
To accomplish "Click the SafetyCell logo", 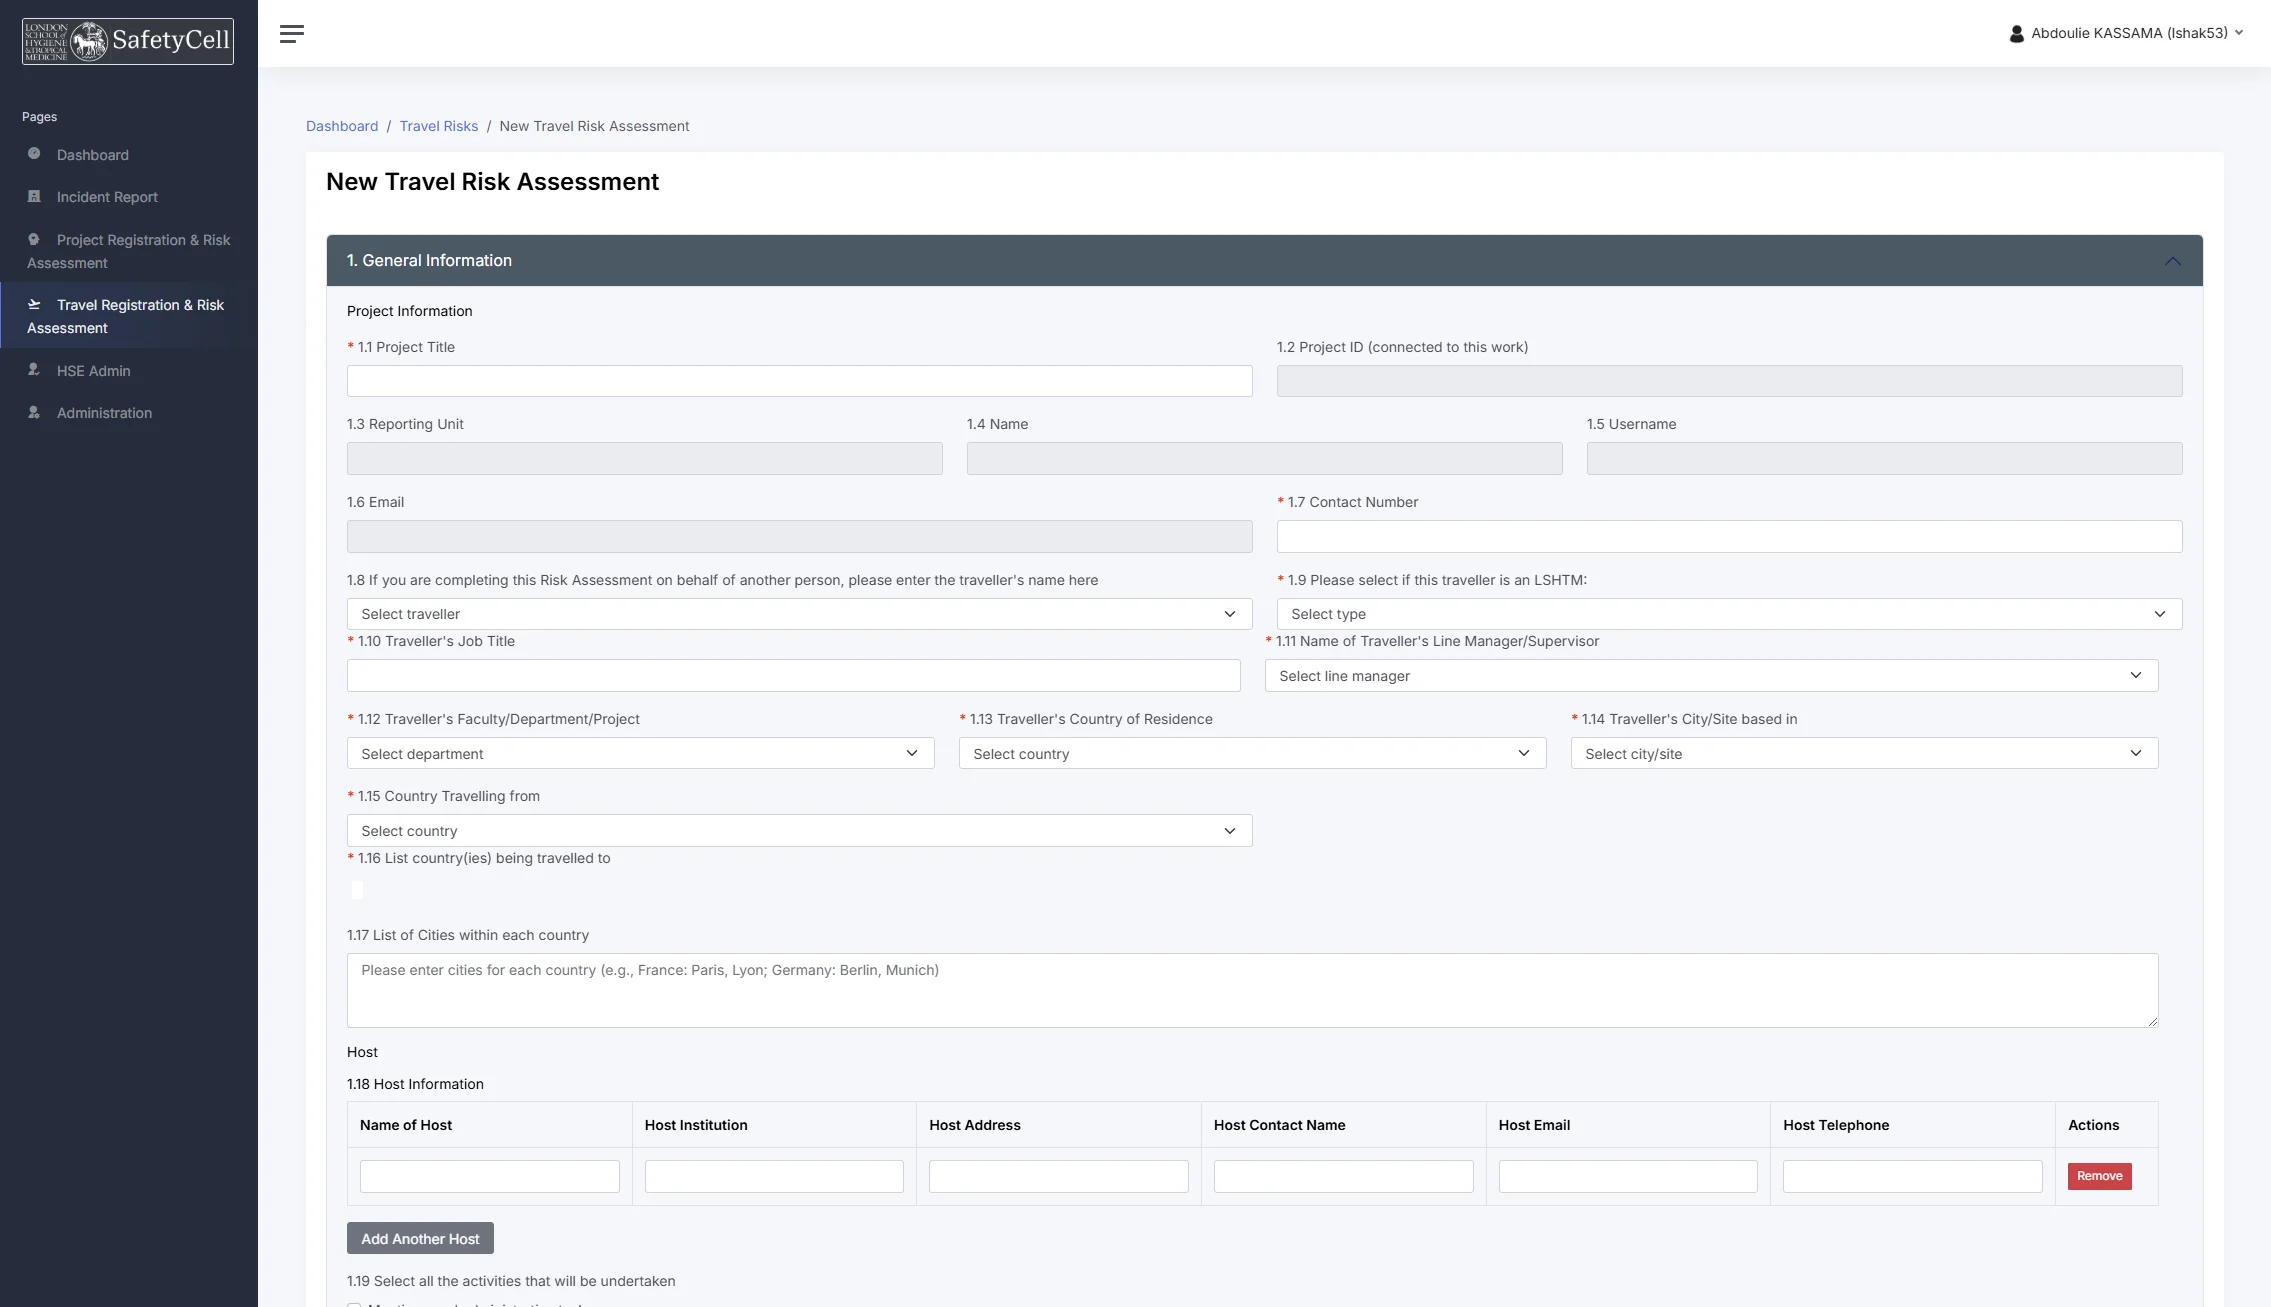I will (x=126, y=41).
